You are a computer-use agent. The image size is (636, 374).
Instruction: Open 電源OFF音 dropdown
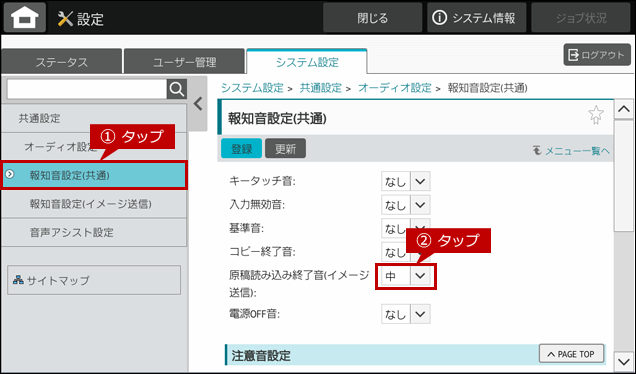[406, 314]
